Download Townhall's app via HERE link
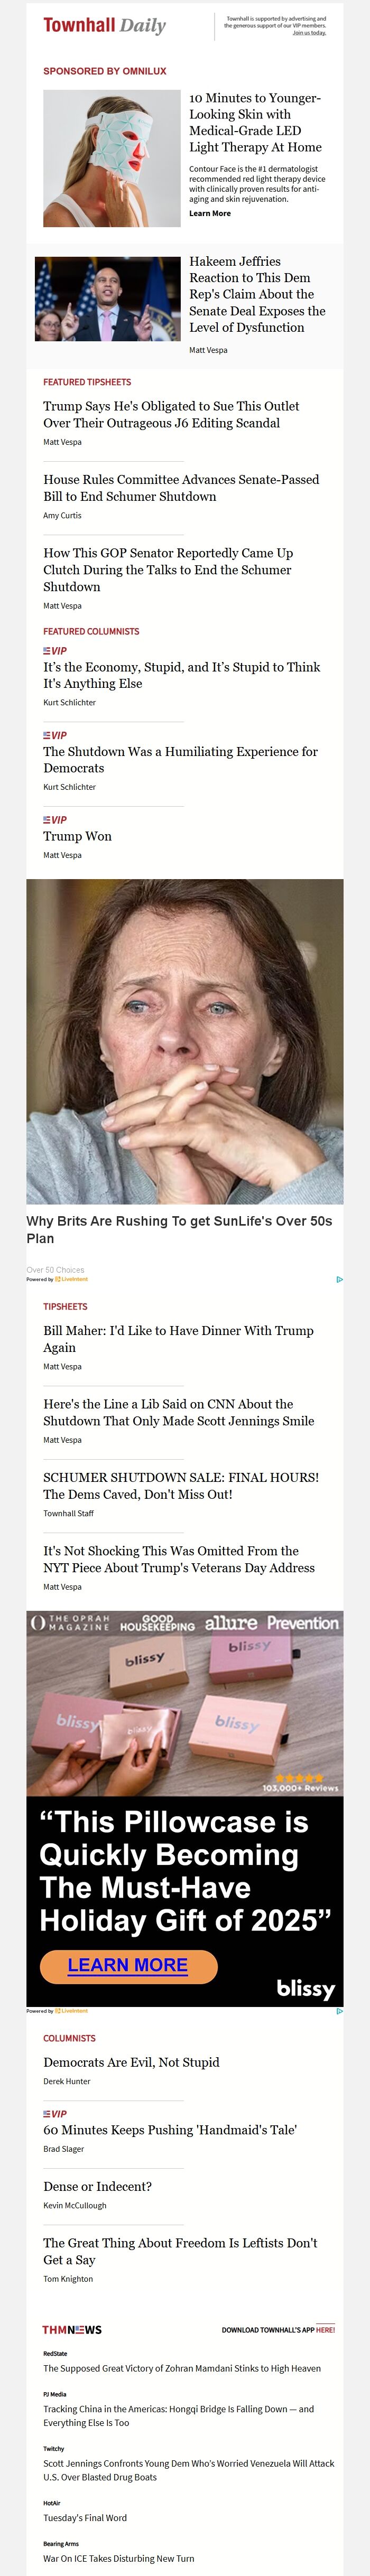Screen dimensions: 370x2576 tap(325, 2330)
